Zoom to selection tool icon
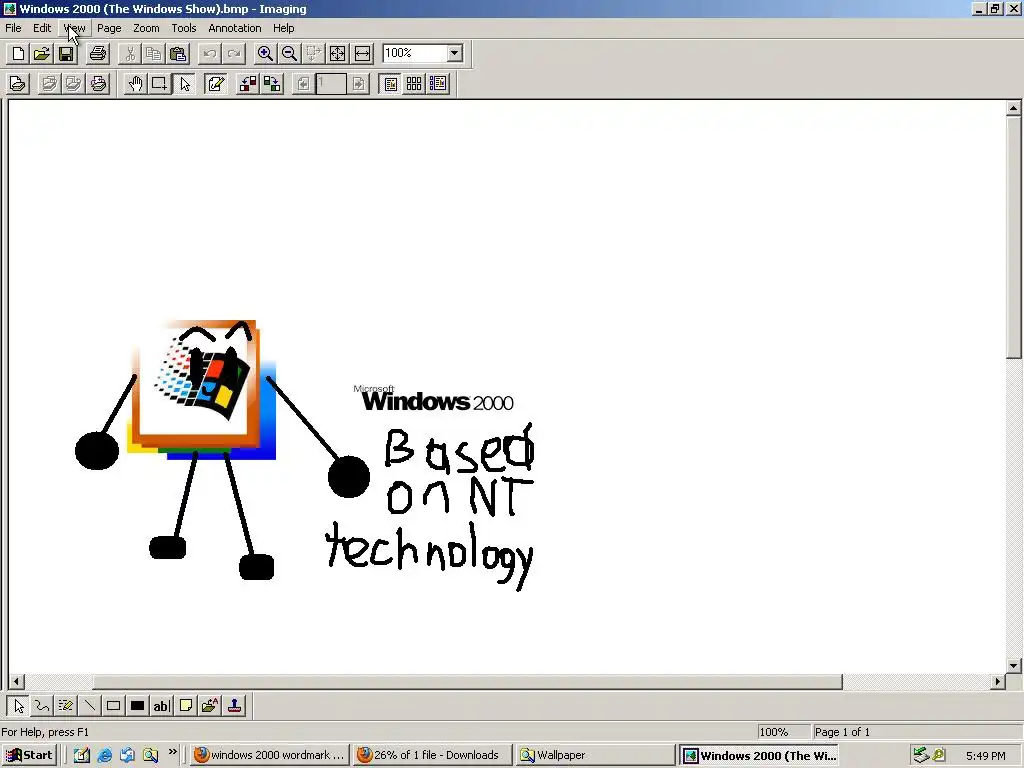 coord(313,54)
